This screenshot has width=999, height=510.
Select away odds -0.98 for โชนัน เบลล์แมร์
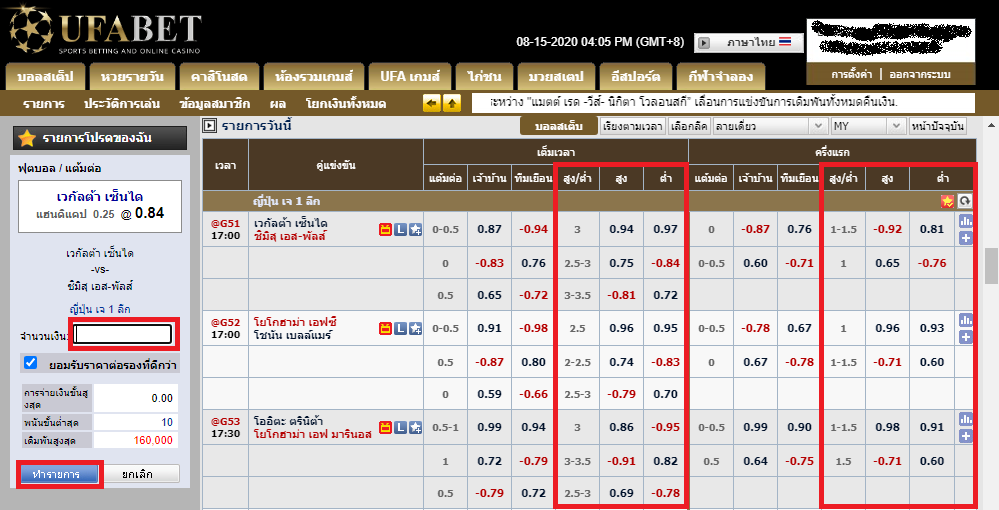tap(533, 328)
